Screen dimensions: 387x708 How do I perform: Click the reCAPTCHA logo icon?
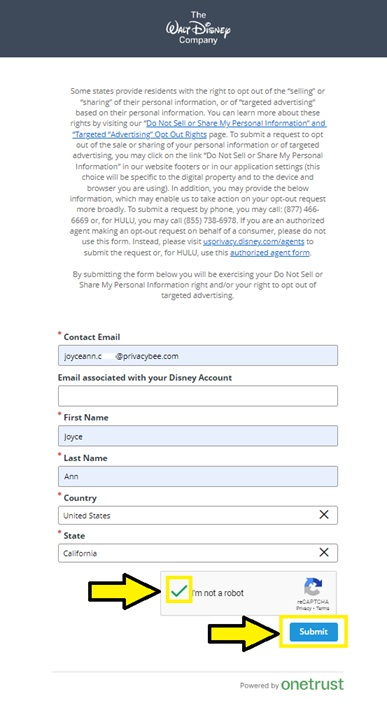coord(313,587)
